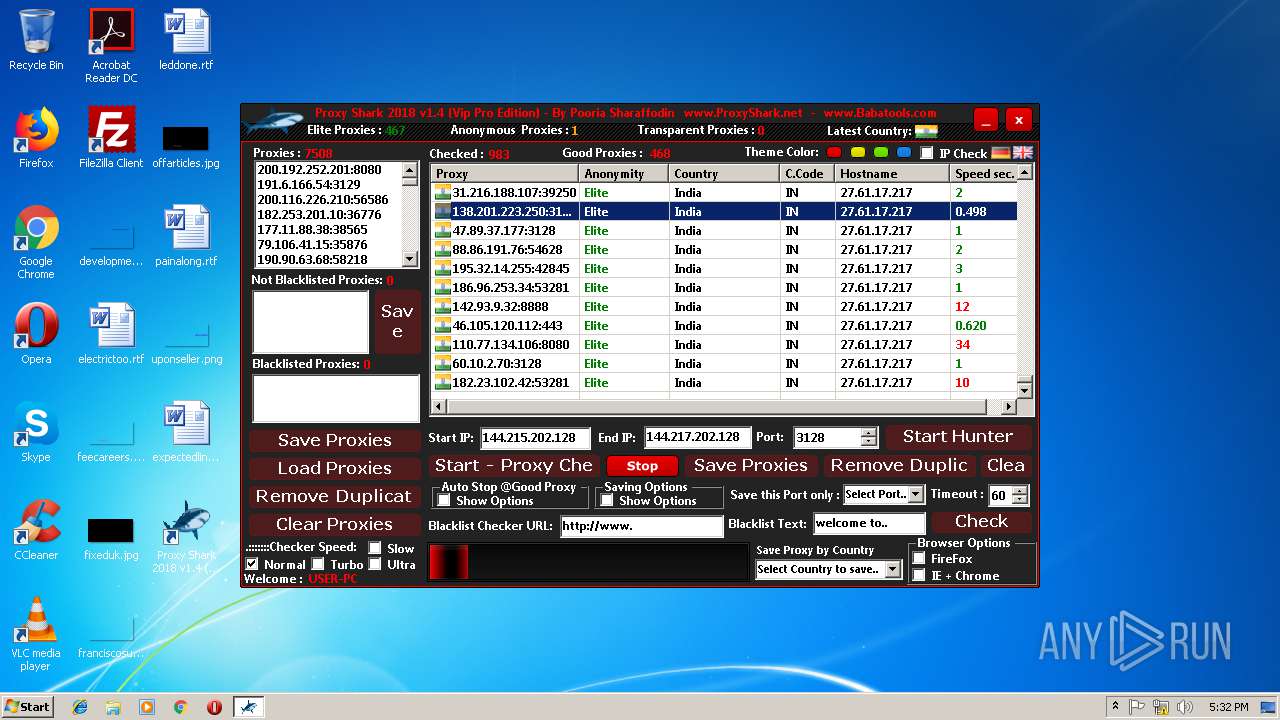Select the yellow theme color
The image size is (1280, 720).
pyautogui.click(x=858, y=152)
